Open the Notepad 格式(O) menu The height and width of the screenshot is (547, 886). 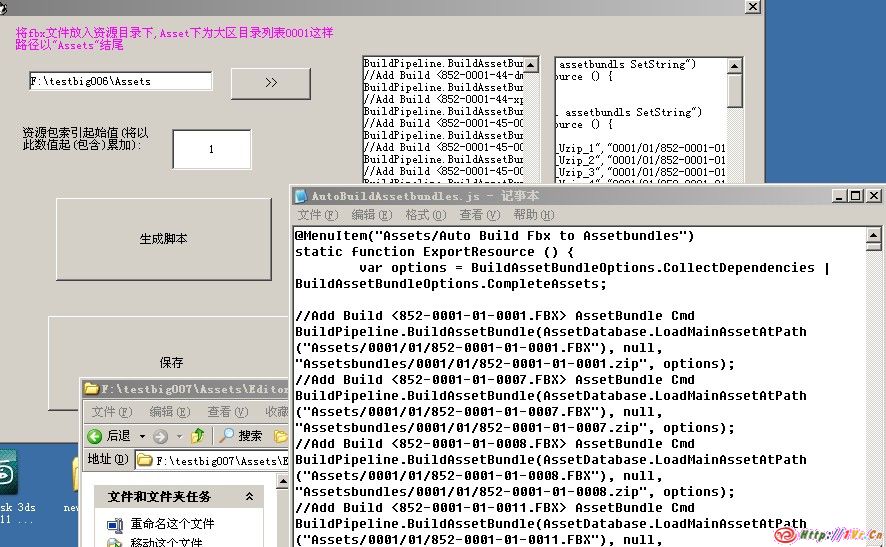(417, 215)
